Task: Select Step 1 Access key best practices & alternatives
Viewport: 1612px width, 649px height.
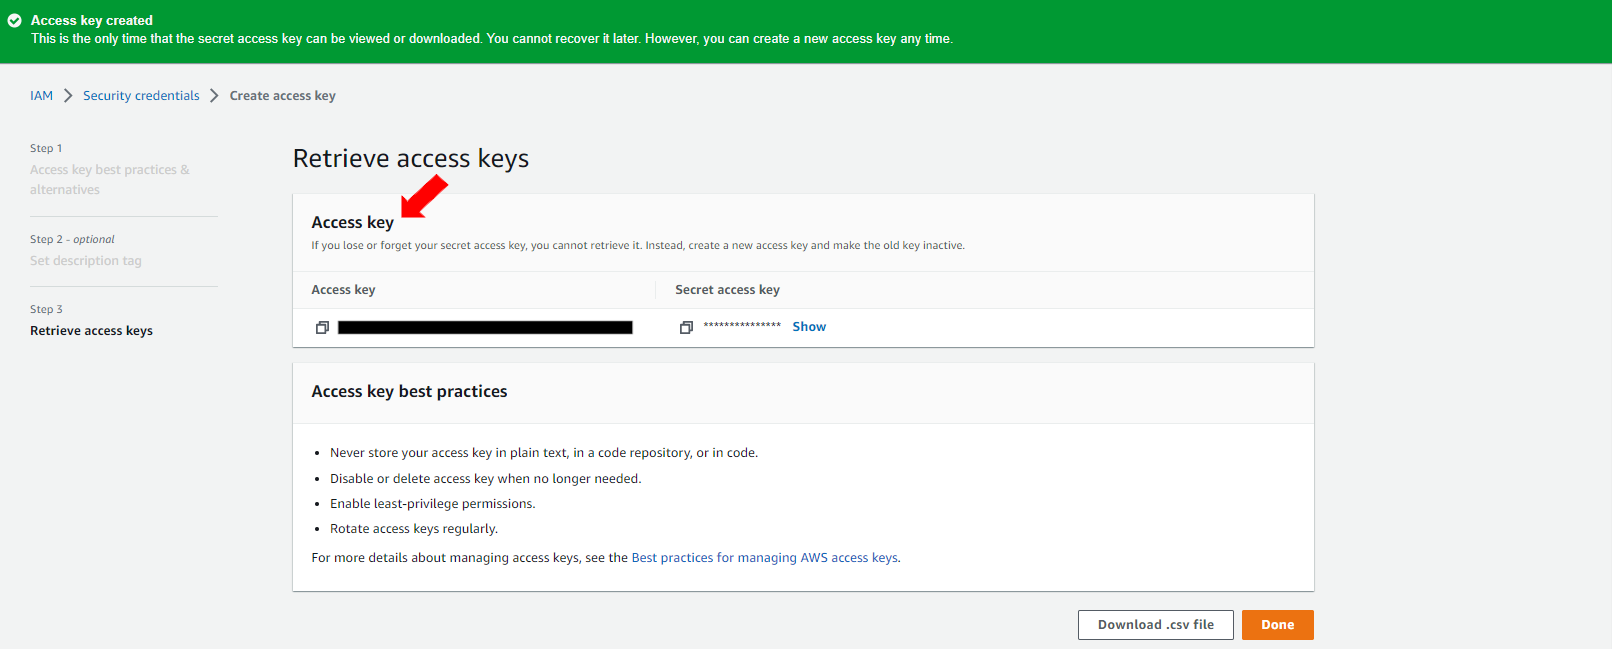Action: coord(109,180)
